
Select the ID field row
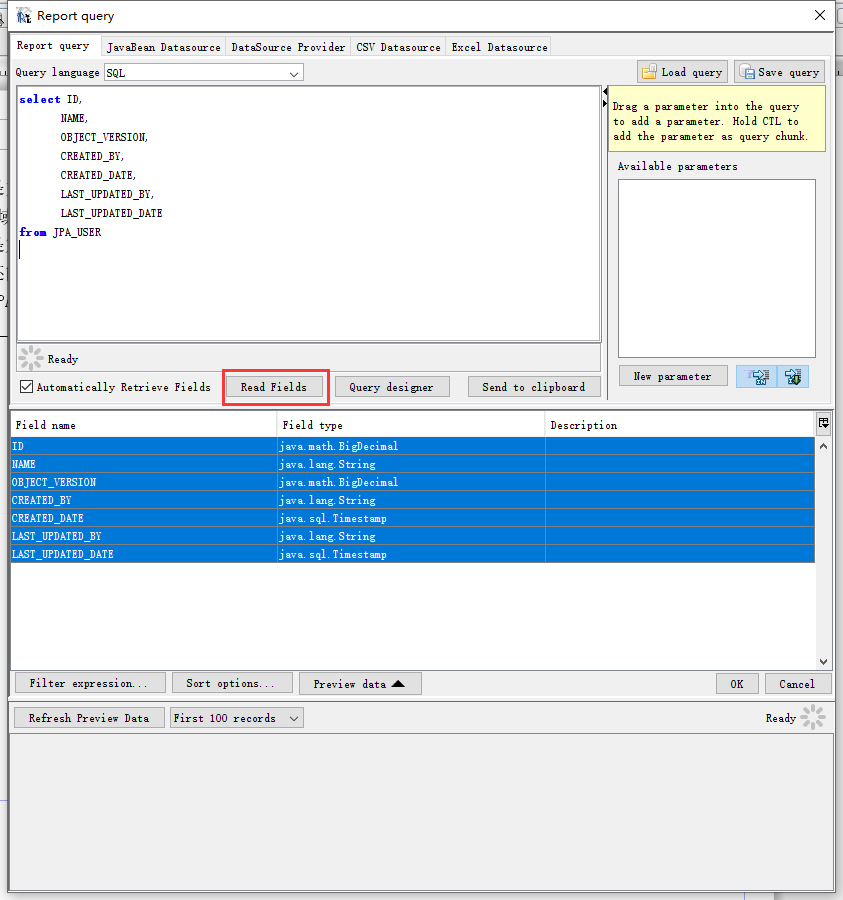tap(413, 446)
